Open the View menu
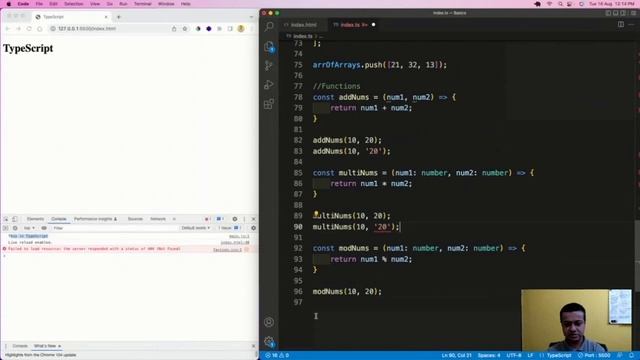640x360 pixels. click(x=95, y=4)
